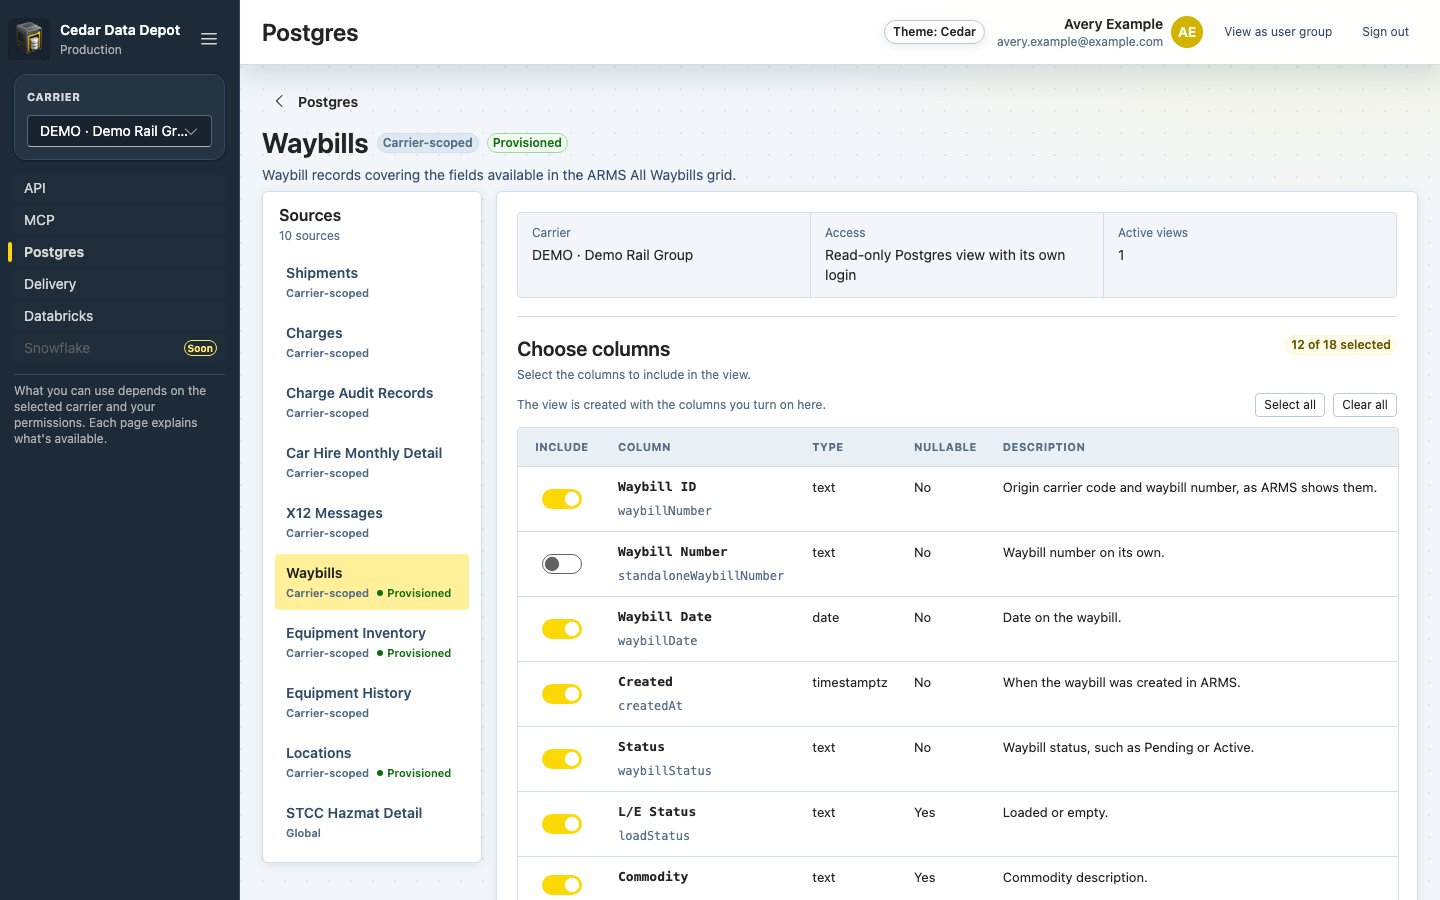Select the Equipment History source
The image size is (1440, 900).
[x=372, y=702]
